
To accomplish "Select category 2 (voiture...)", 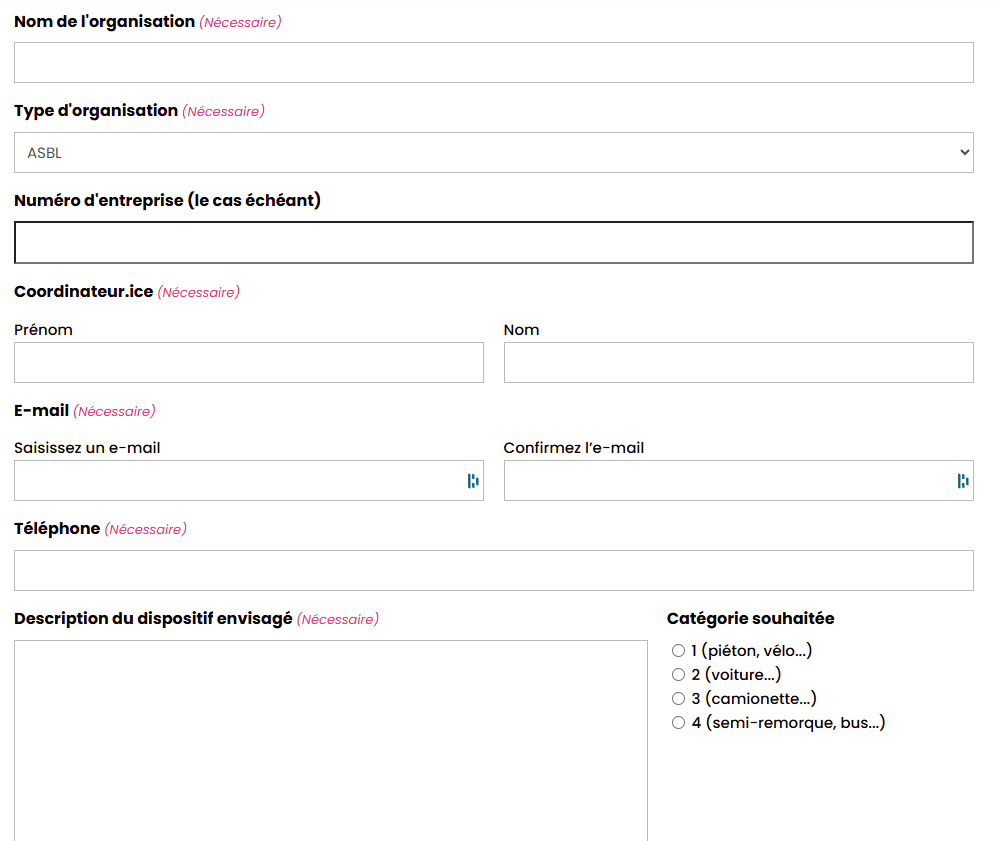I will 678,674.
